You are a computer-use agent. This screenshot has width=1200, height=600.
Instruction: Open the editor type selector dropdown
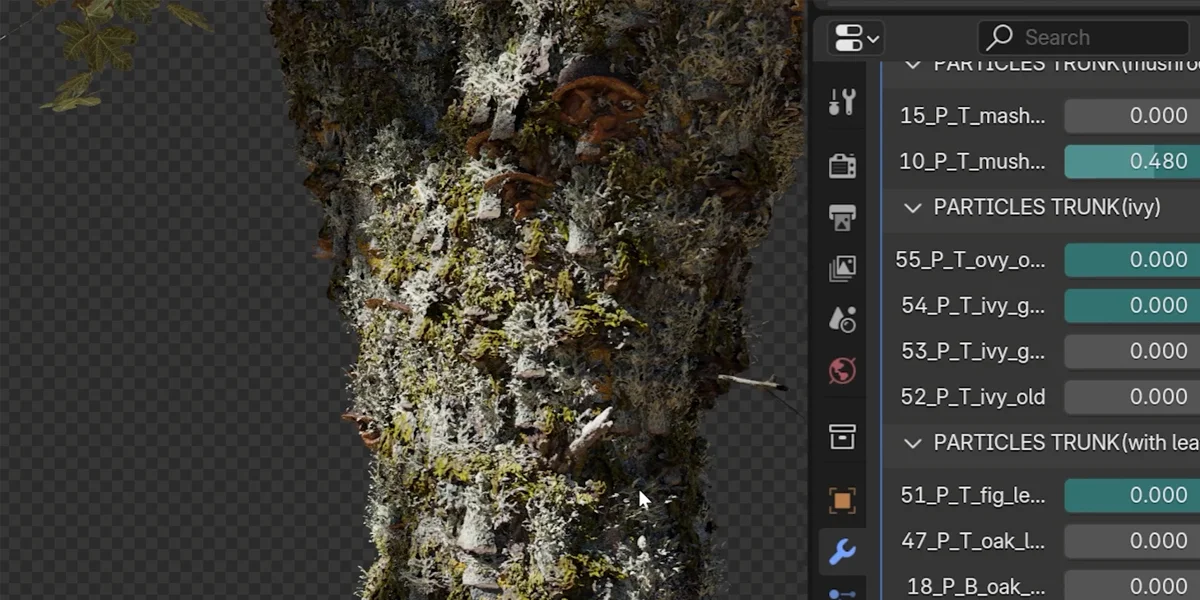853,37
